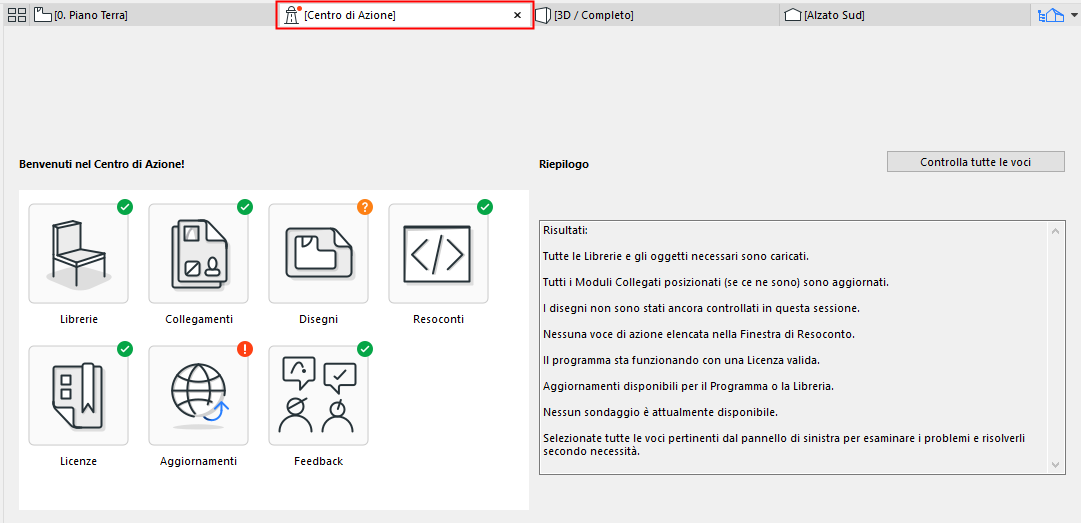The image size is (1081, 523).
Task: Open the Aggiornamenti globe icon tile
Action: 199,396
